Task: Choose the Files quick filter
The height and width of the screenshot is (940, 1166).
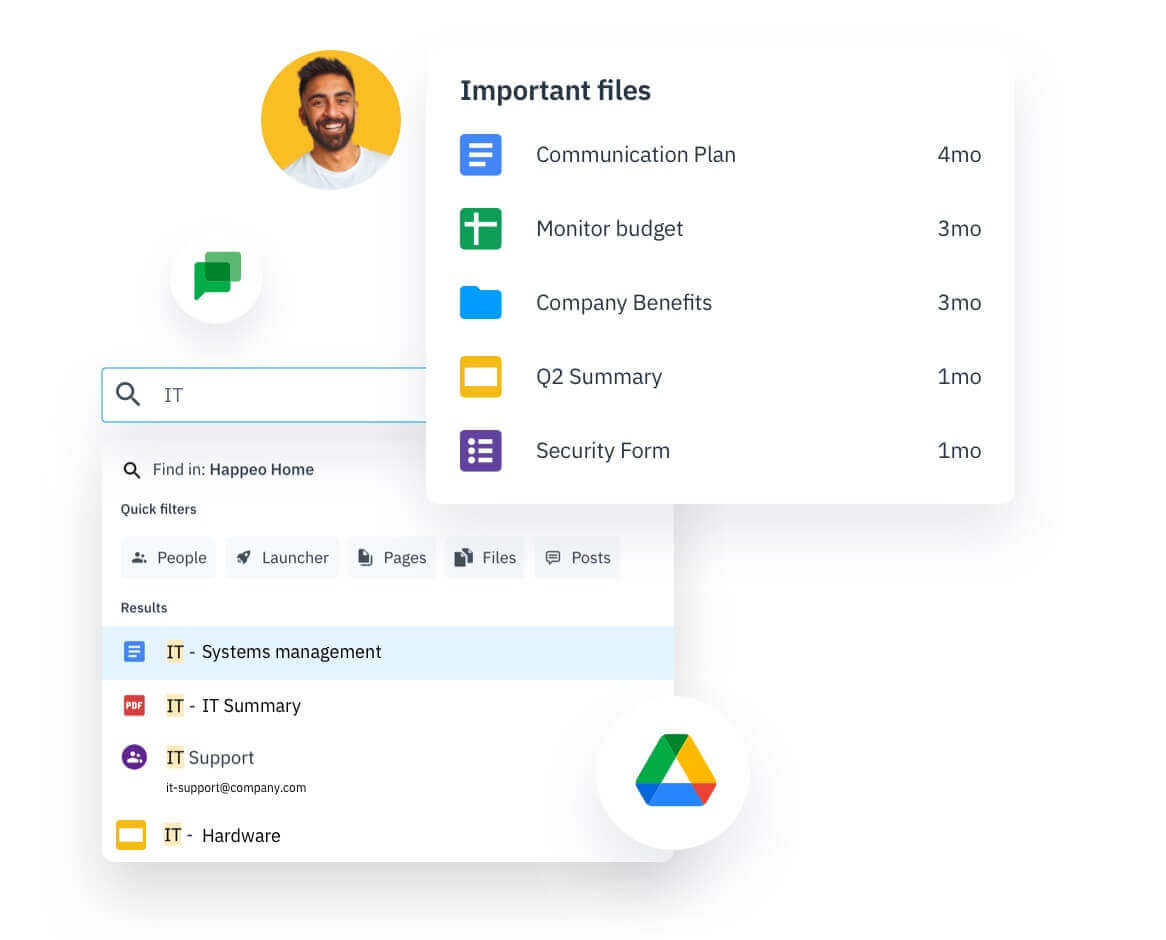Action: pyautogui.click(x=485, y=558)
